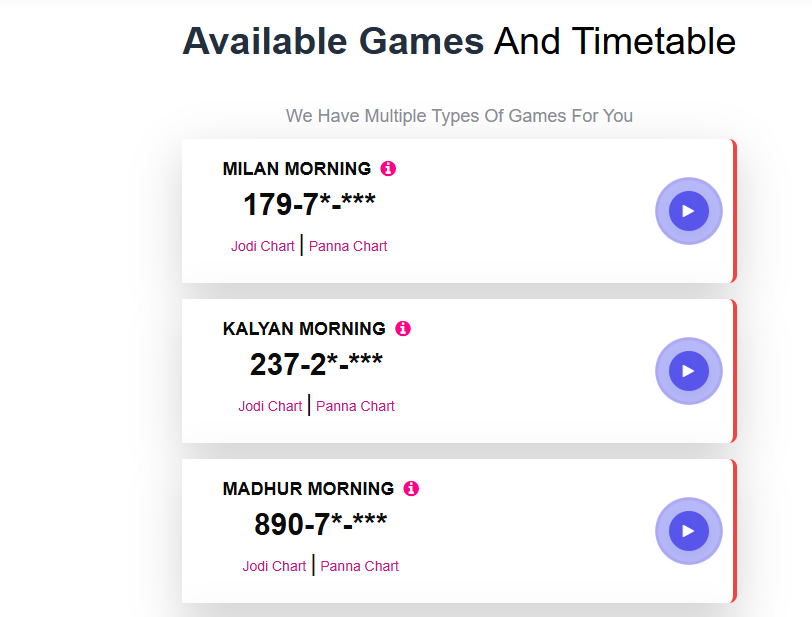Click the info icon beside MADHUR MORNING
Screen dimensions: 812x617
pyautogui.click(x=410, y=488)
